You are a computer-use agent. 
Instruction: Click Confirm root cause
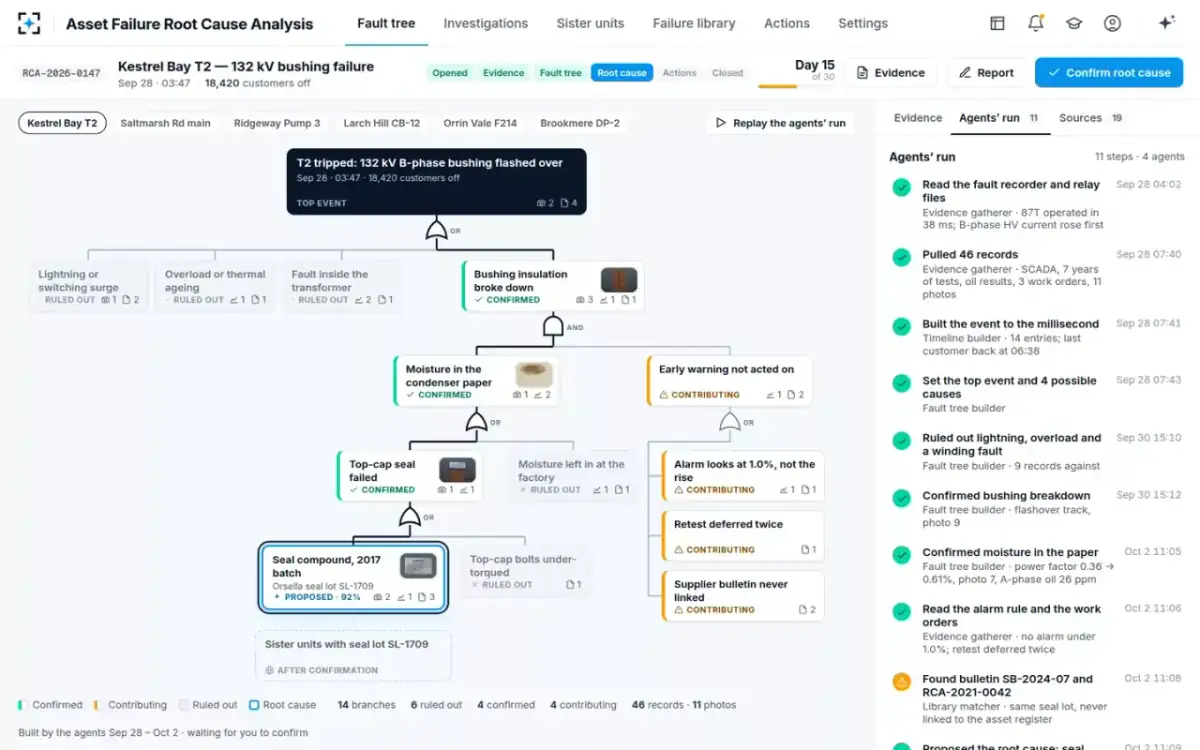(x=1108, y=73)
